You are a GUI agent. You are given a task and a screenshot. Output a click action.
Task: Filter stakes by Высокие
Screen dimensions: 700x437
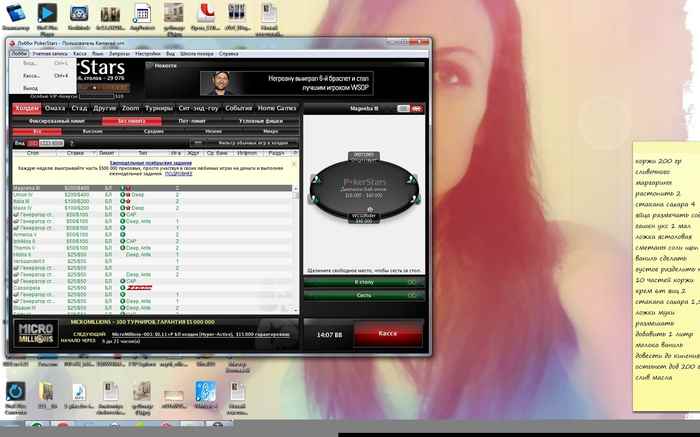tap(92, 132)
